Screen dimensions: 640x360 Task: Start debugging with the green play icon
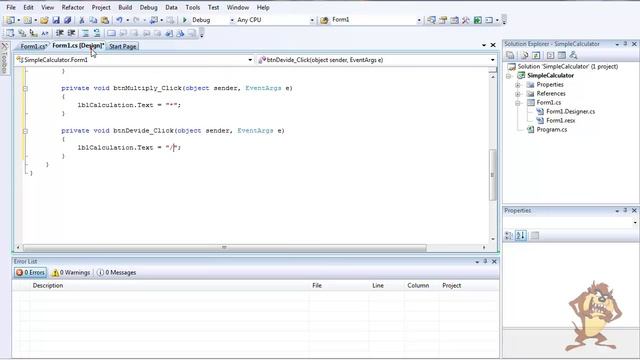pos(184,20)
